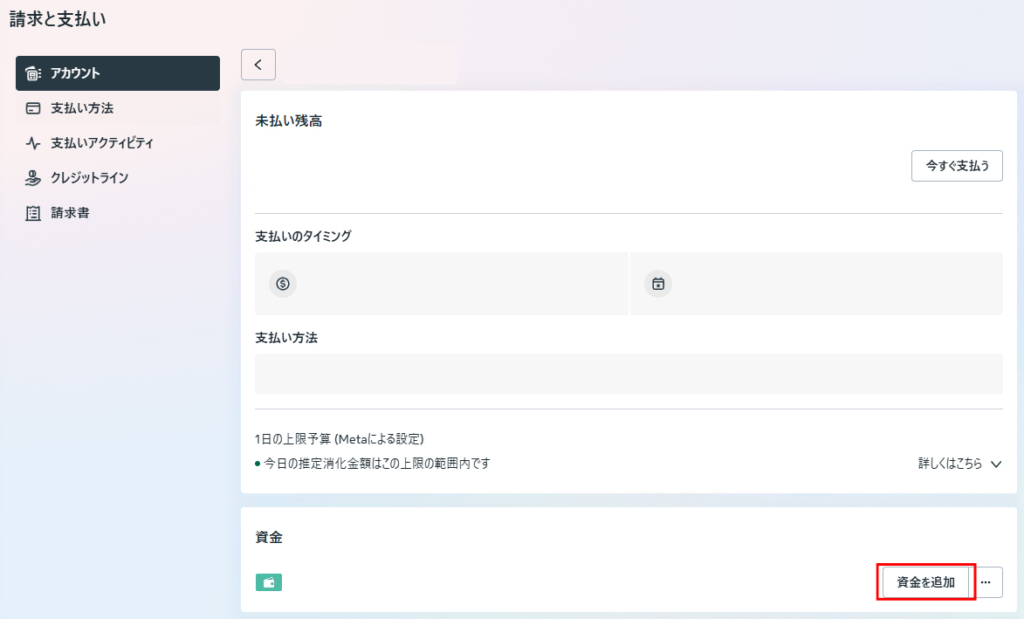Switch to 支払い方法 in the sidebar
Screen dimensions: 1024x619
89,108
